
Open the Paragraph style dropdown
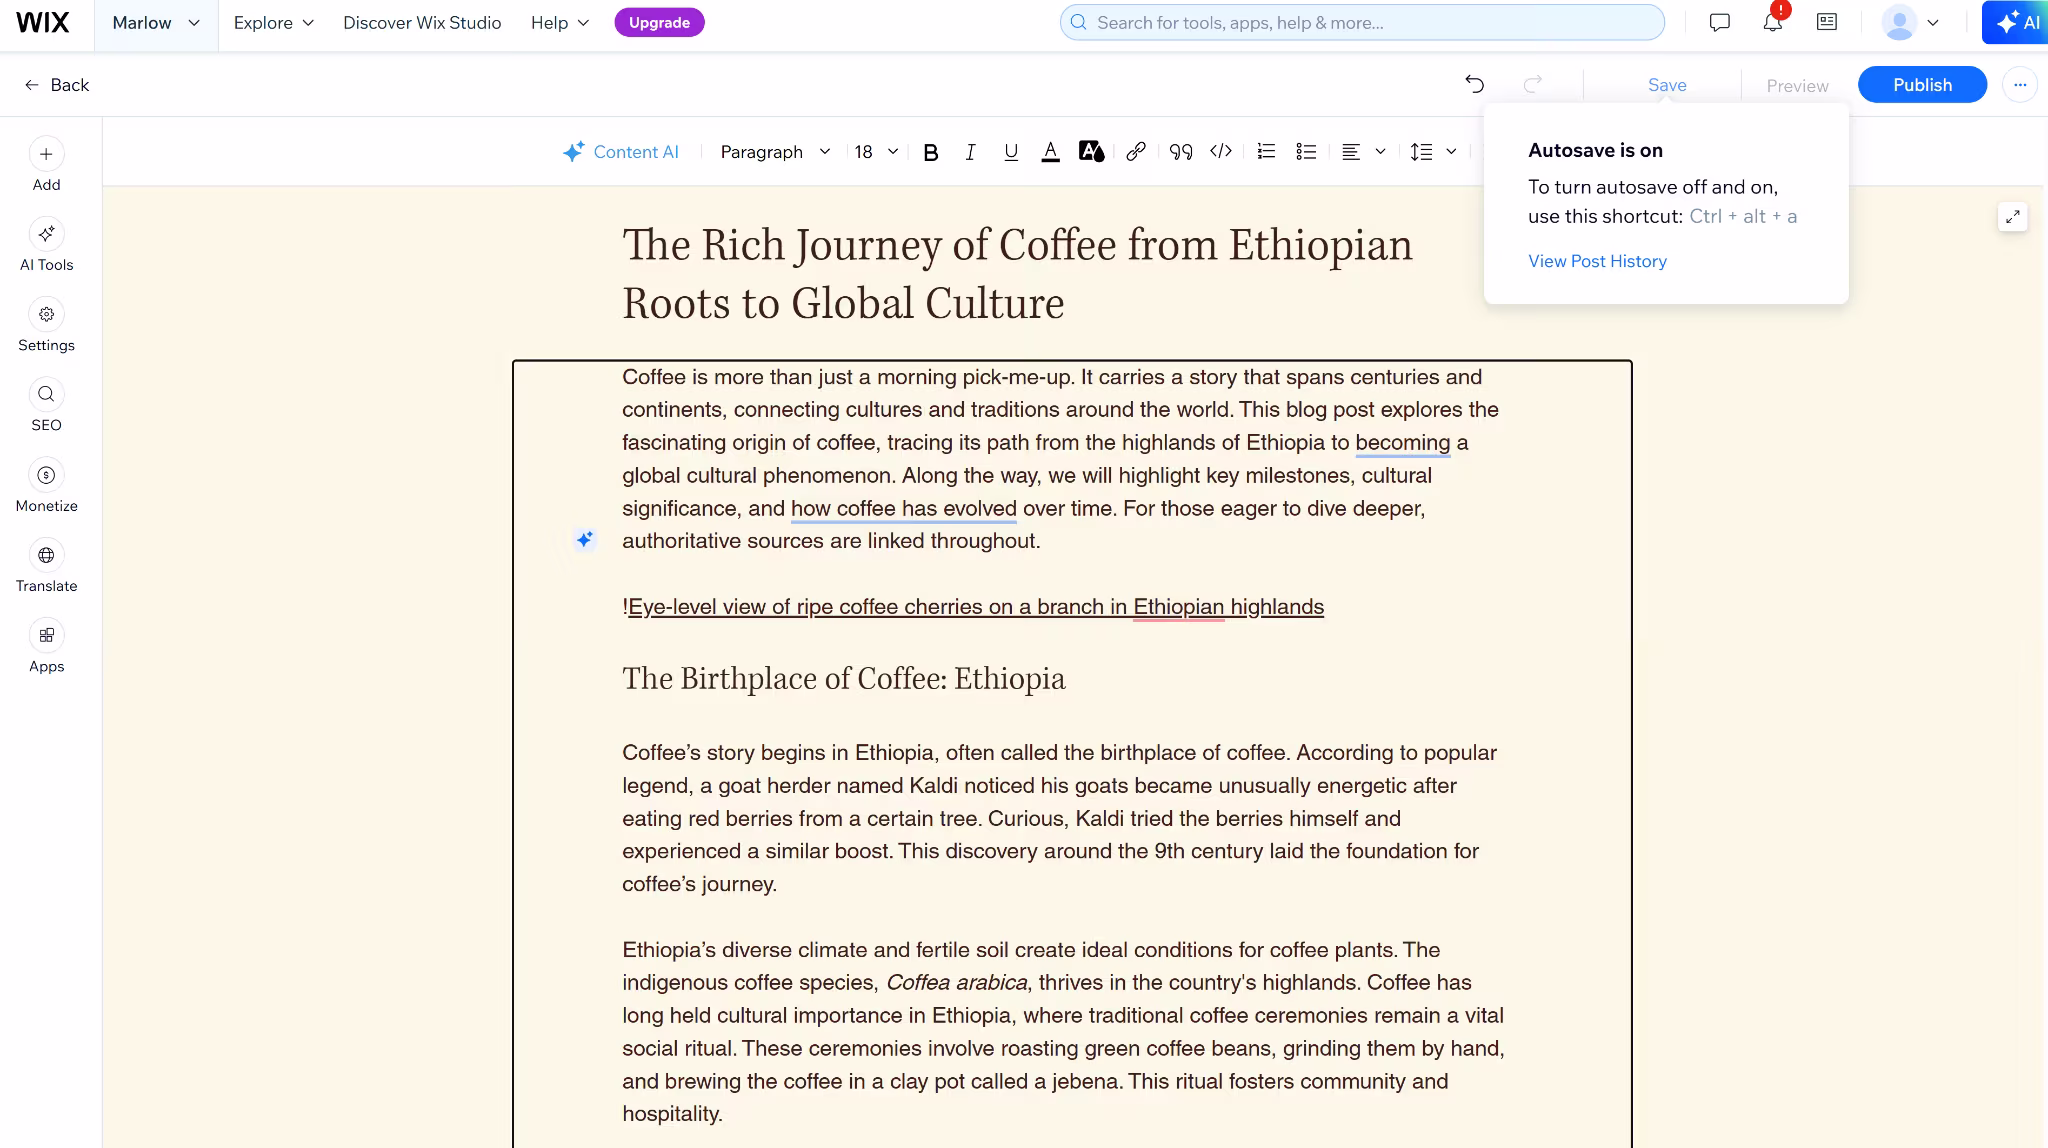(775, 152)
